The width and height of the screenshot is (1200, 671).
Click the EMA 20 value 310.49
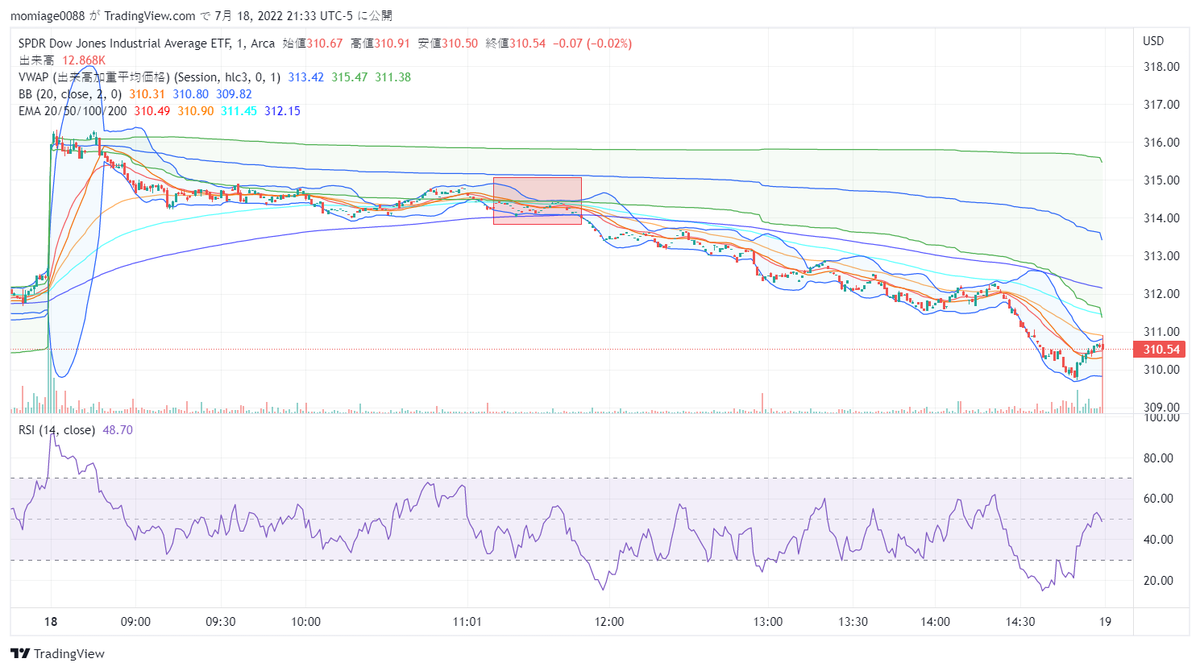pyautogui.click(x=151, y=110)
